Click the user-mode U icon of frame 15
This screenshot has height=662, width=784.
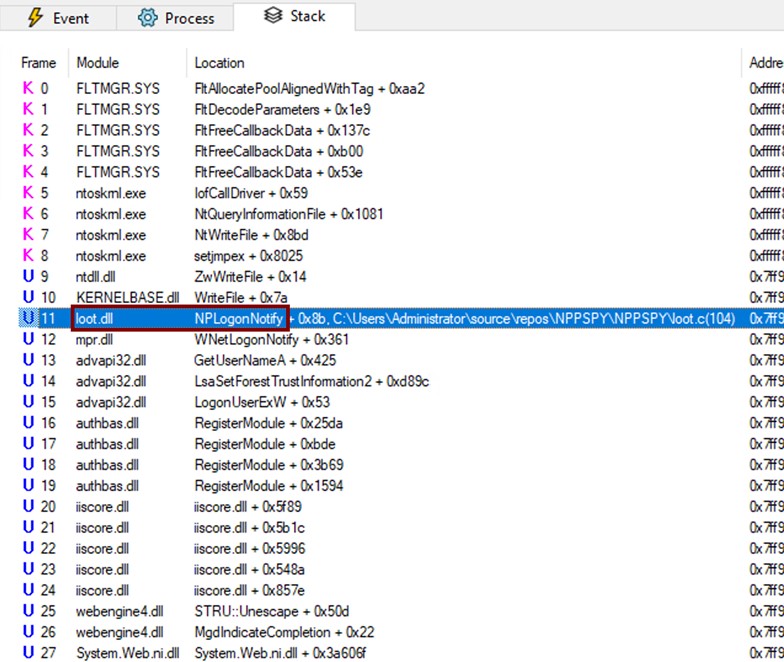click(x=28, y=402)
